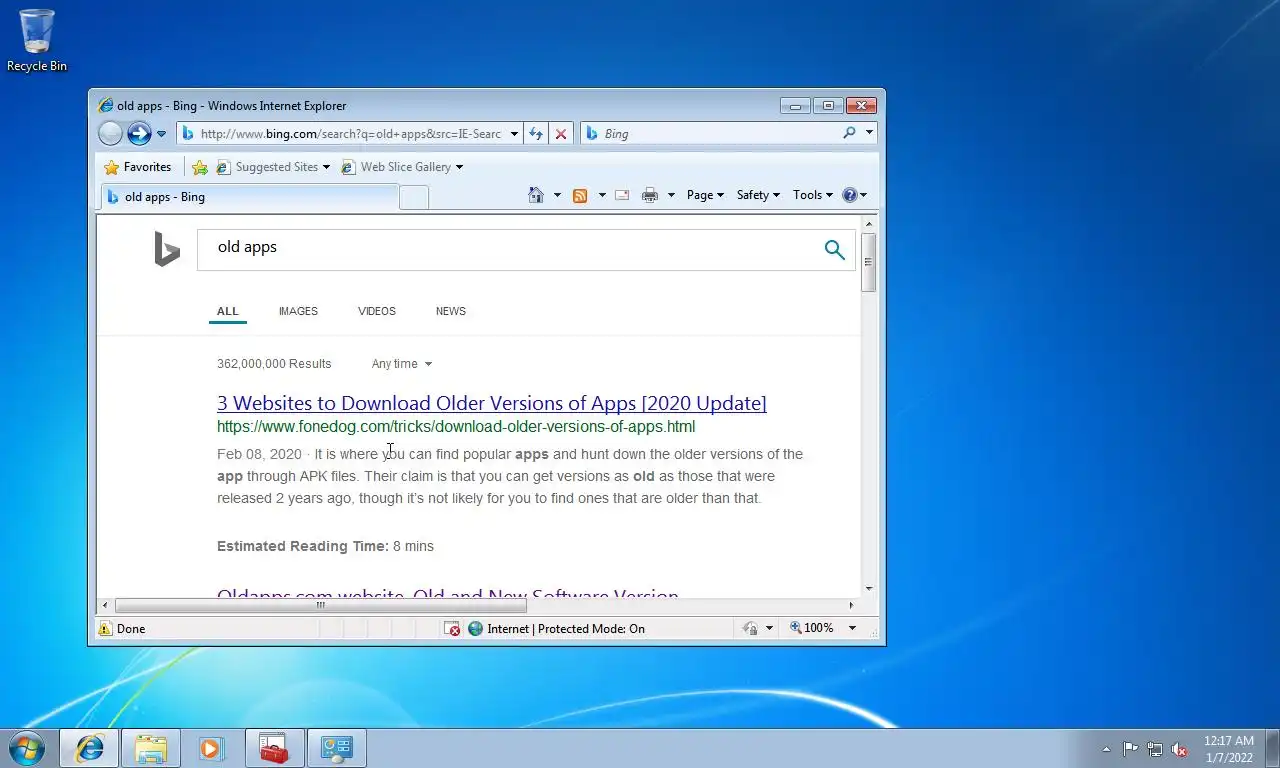Screen dimensions: 1280x768
Task: Click the blocked popup status bar icon
Action: (452, 629)
